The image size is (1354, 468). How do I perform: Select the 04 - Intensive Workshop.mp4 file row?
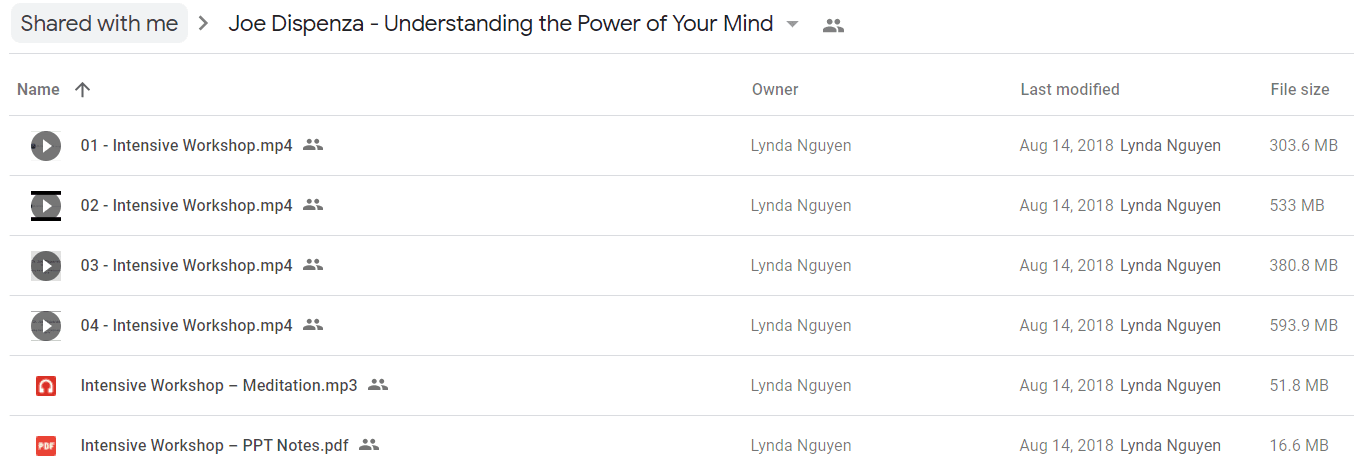click(x=682, y=326)
